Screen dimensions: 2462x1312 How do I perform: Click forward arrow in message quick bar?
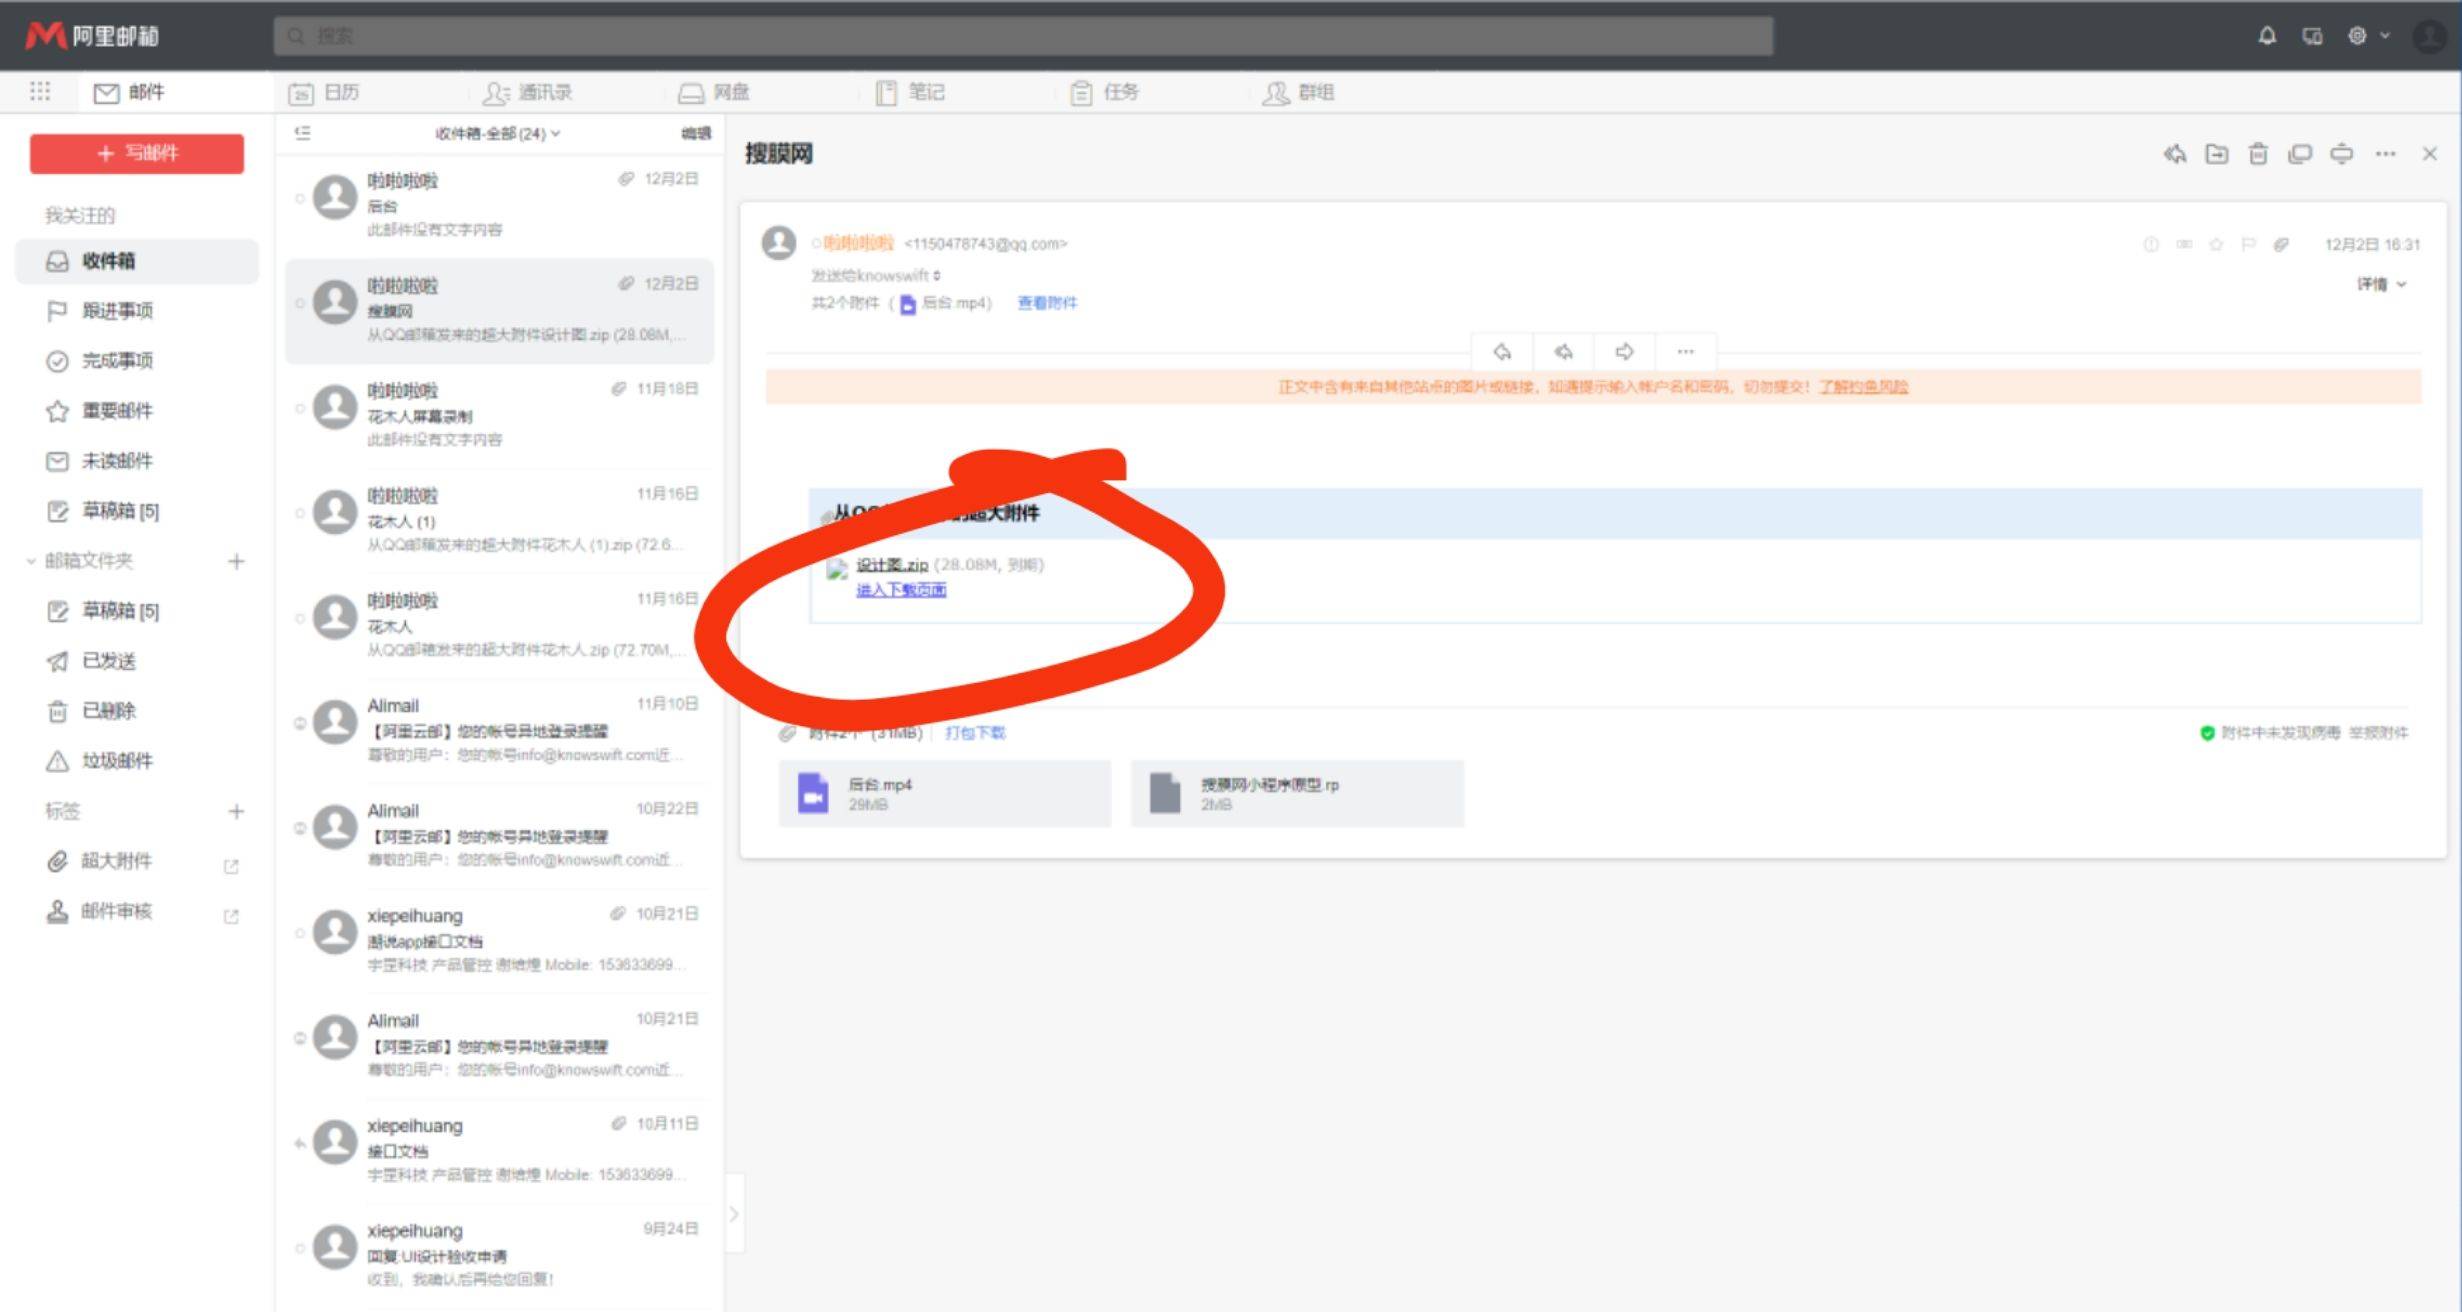[x=1624, y=351]
